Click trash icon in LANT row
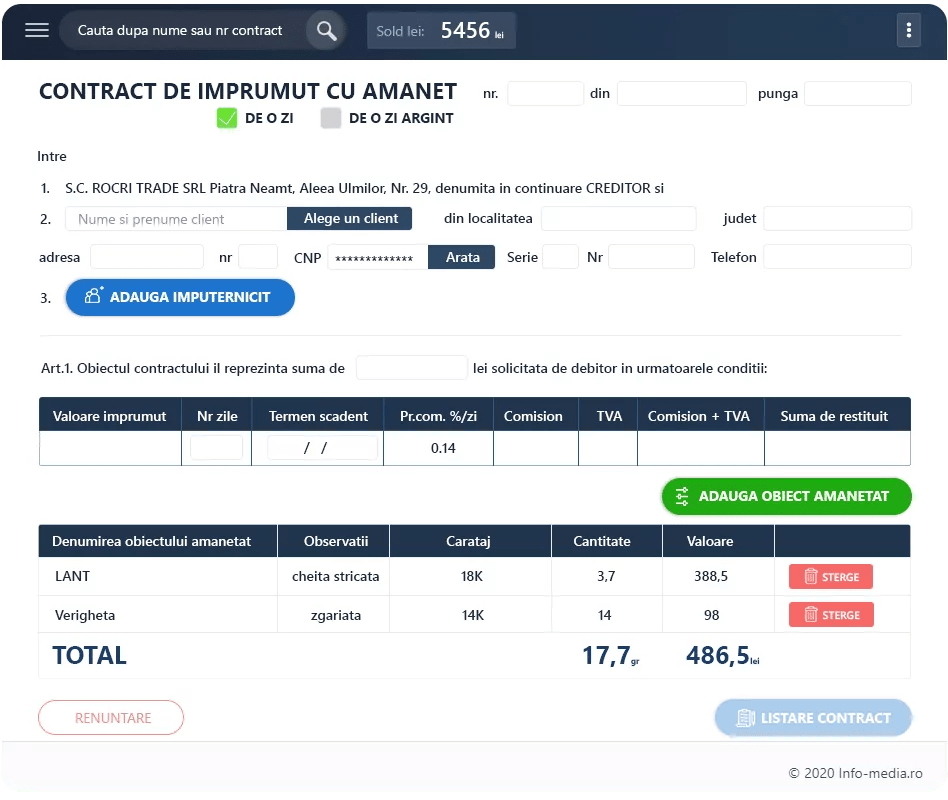 [811, 576]
